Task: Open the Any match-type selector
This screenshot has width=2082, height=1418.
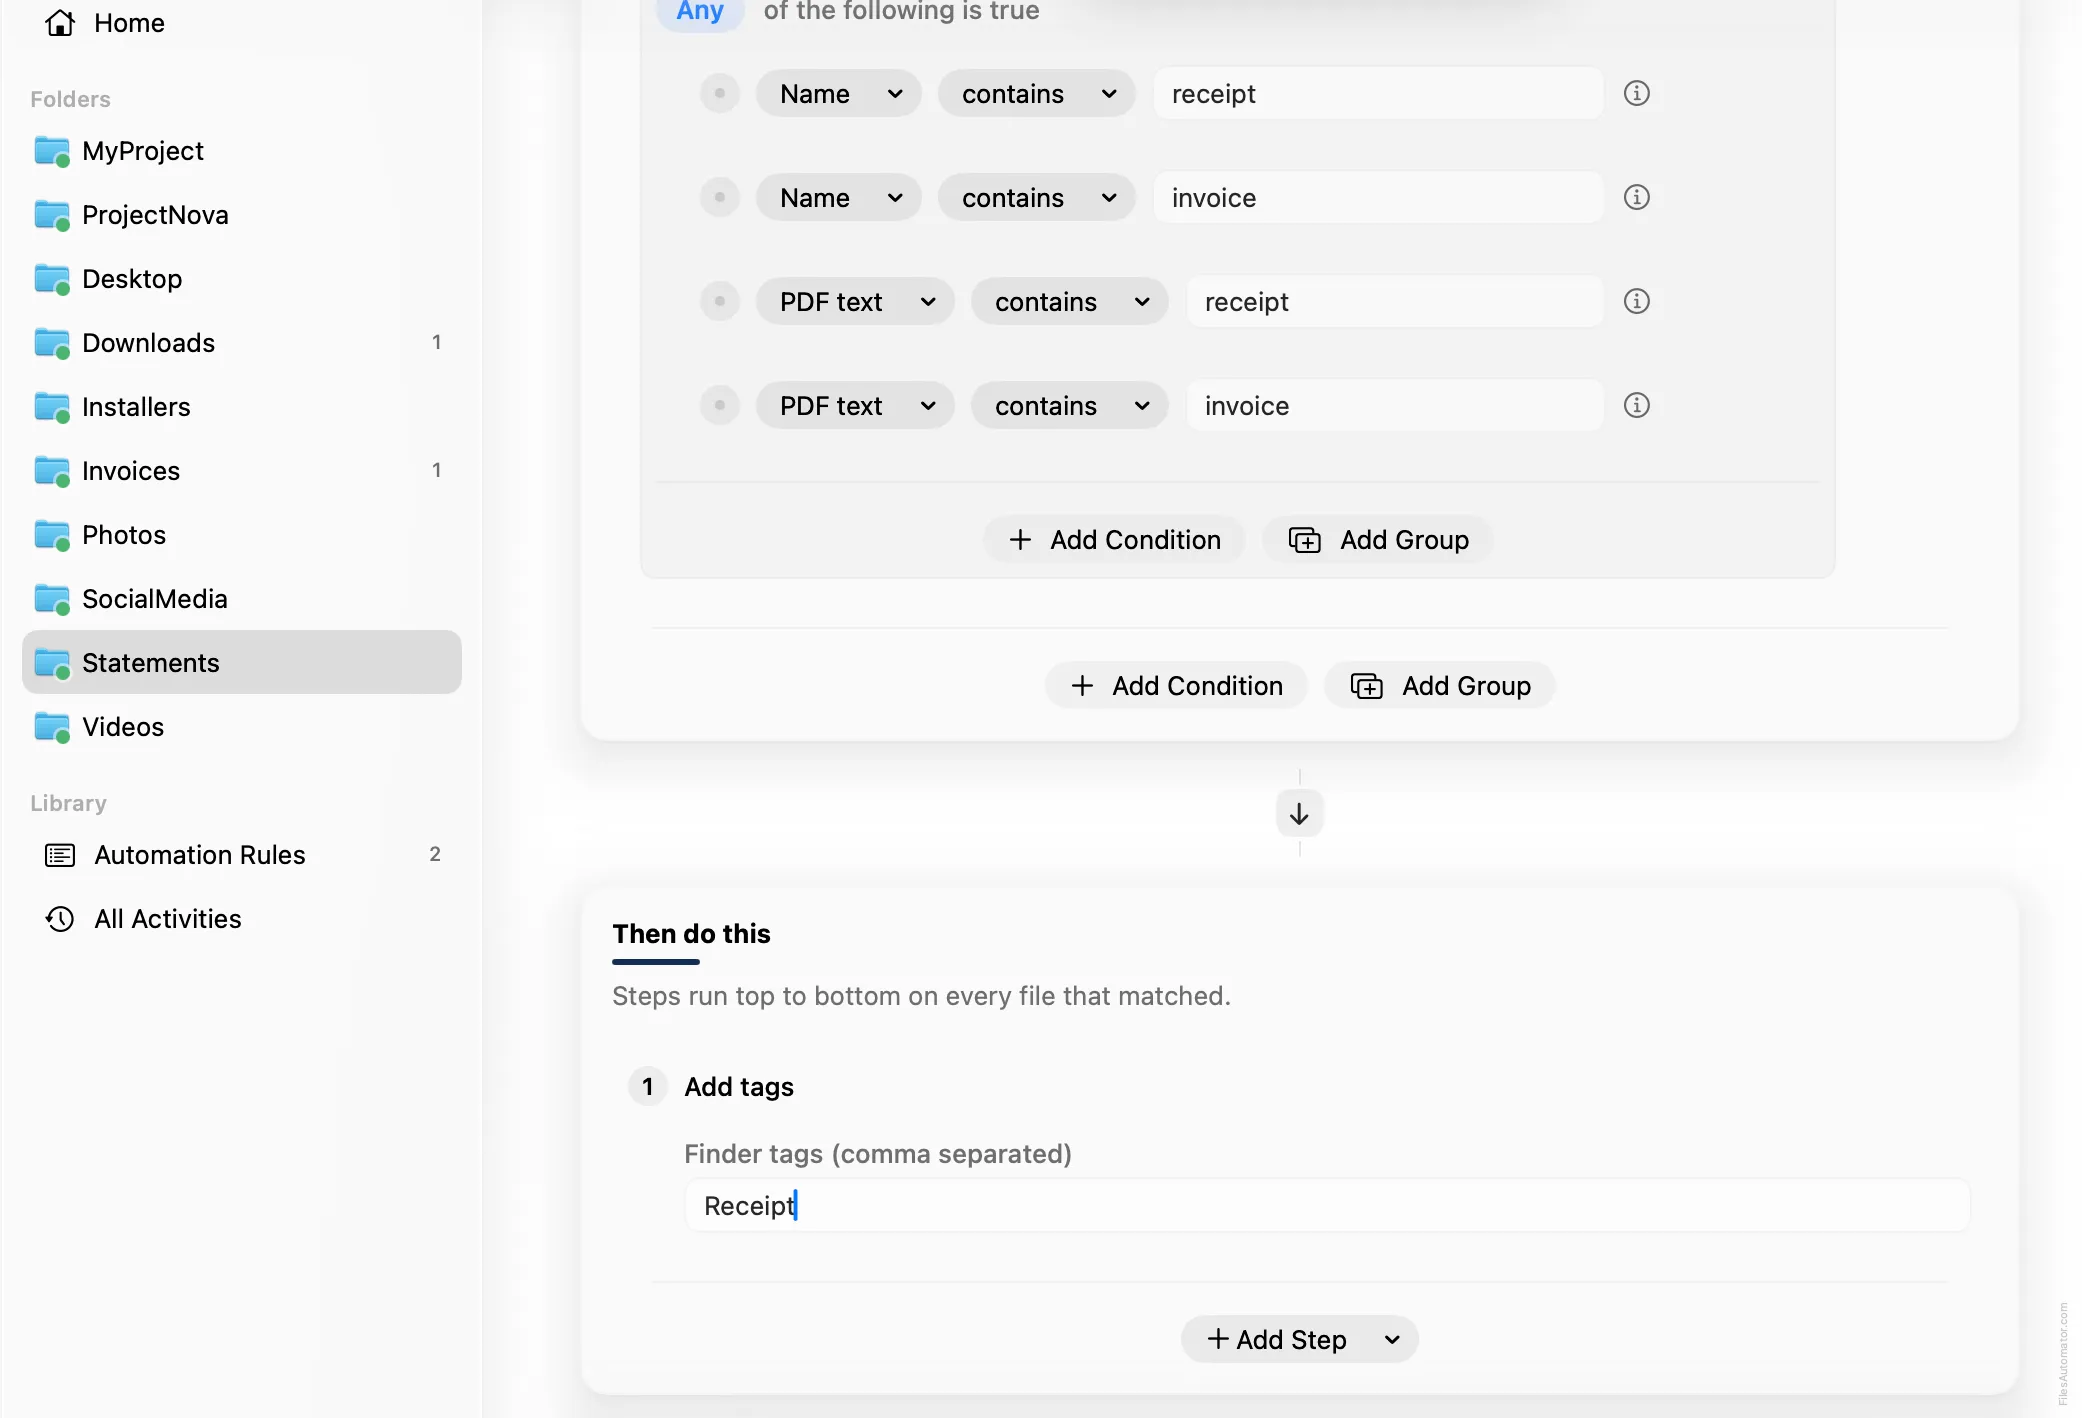Action: pos(700,12)
